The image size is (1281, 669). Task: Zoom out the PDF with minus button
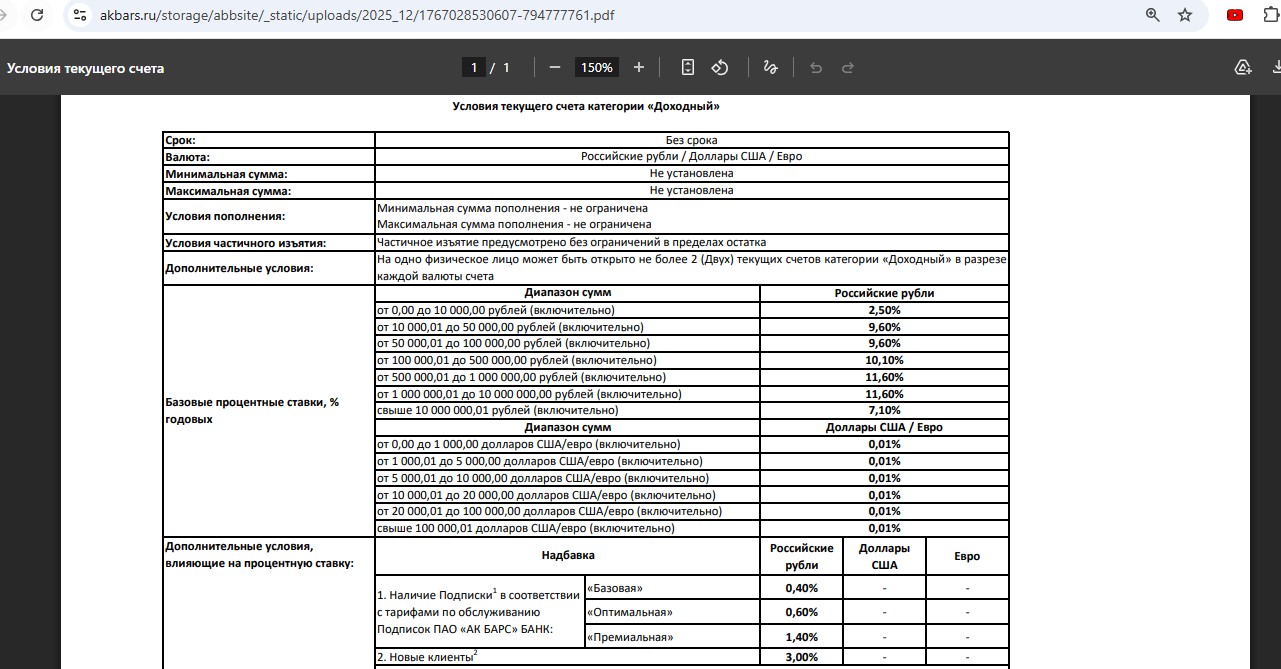pyautogui.click(x=555, y=67)
